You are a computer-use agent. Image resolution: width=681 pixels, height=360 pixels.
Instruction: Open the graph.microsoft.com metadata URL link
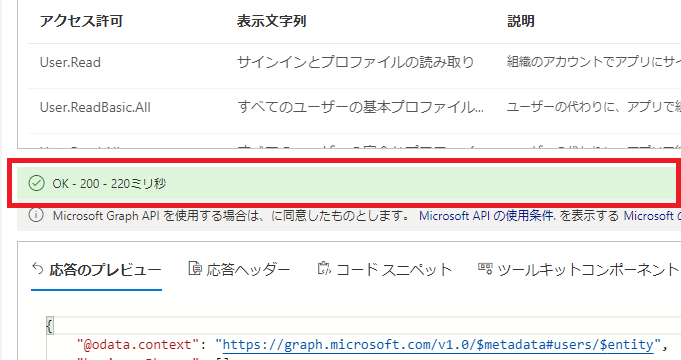tap(438, 345)
